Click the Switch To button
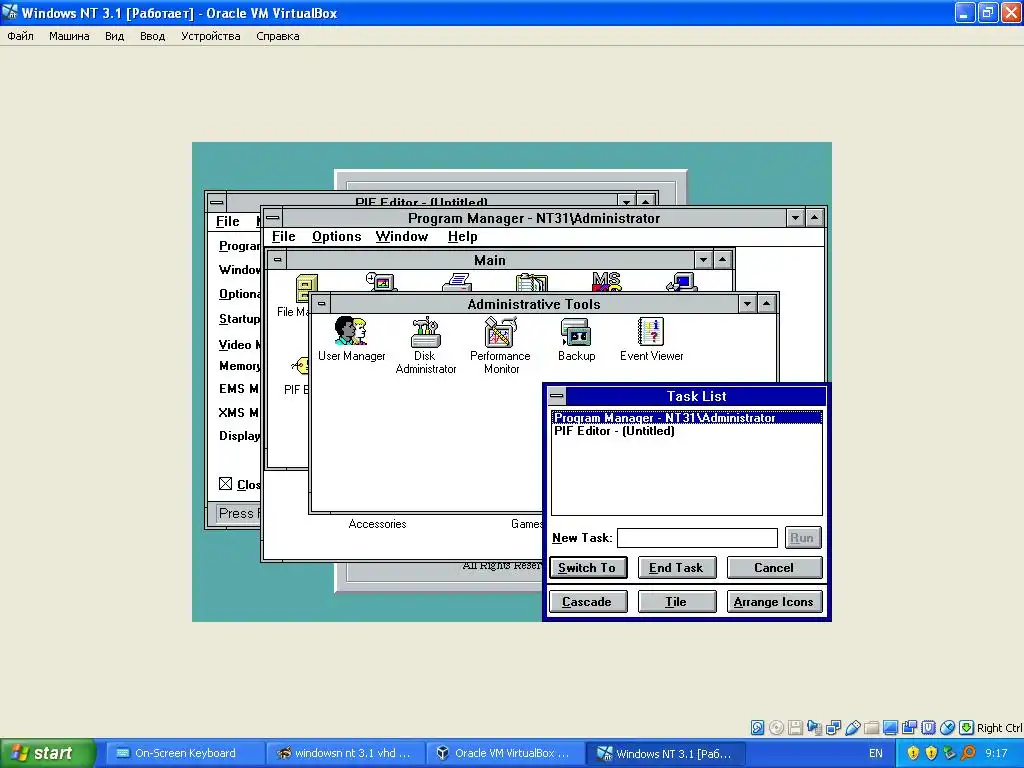This screenshot has width=1024, height=768. [588, 568]
